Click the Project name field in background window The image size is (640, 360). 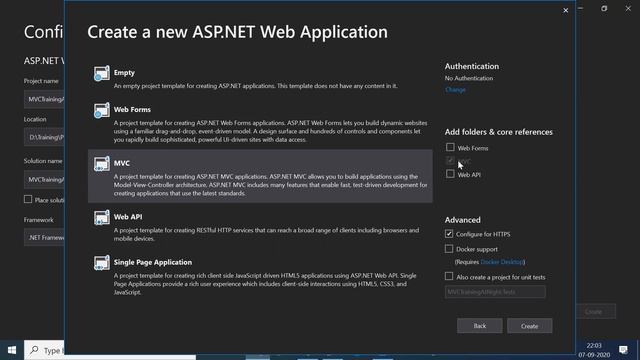tap(44, 99)
